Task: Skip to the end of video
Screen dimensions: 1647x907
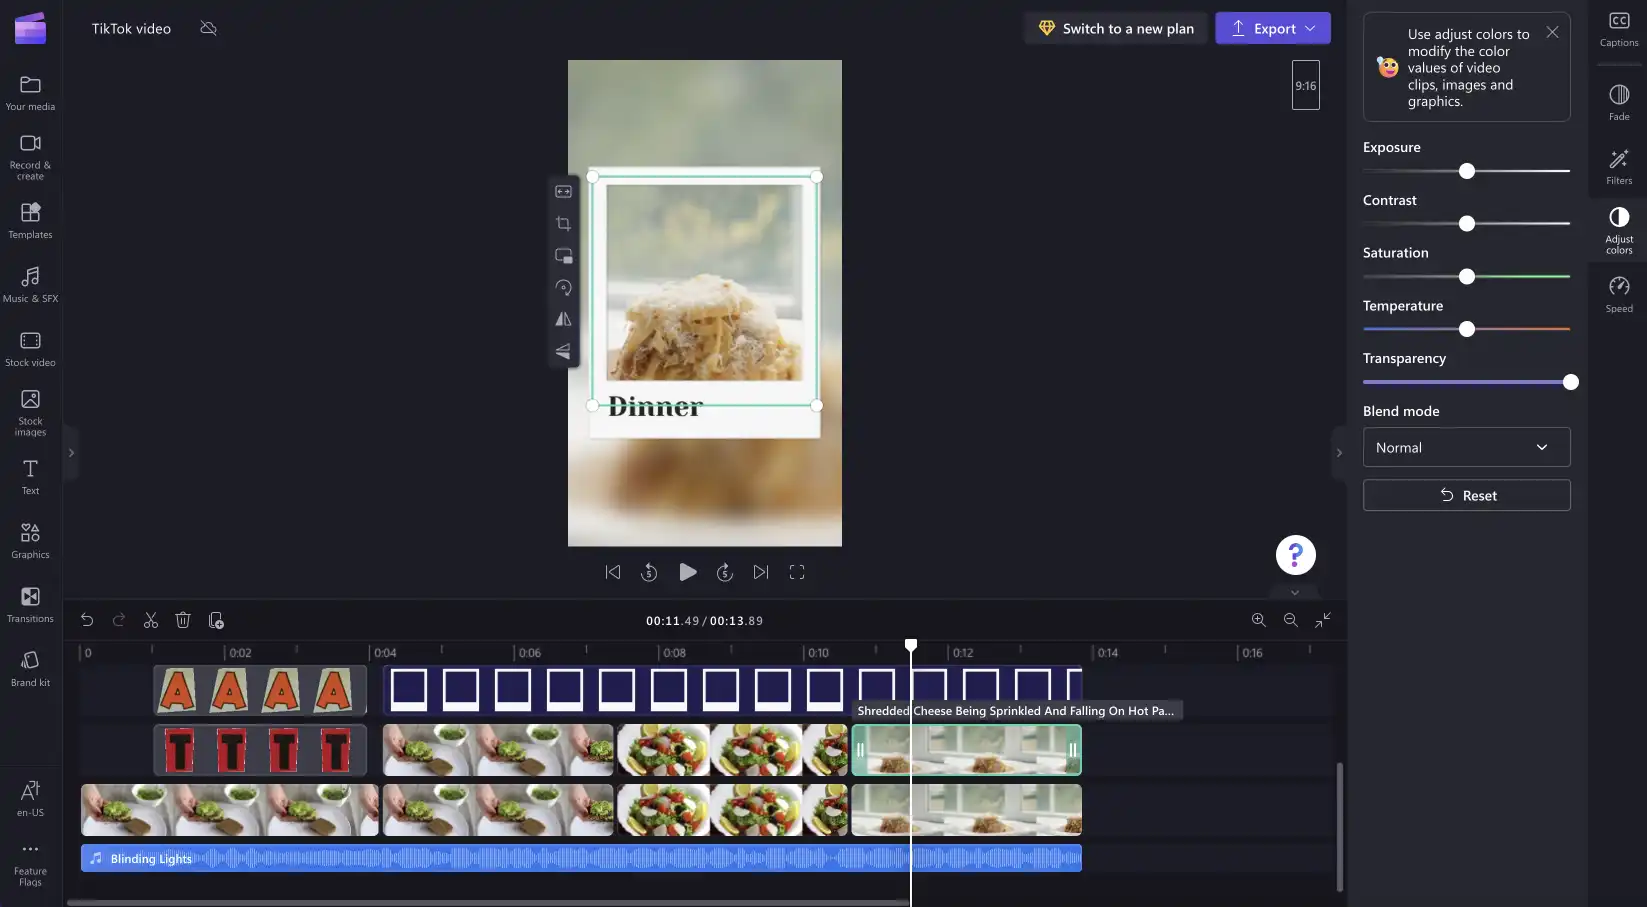Action: 761,572
